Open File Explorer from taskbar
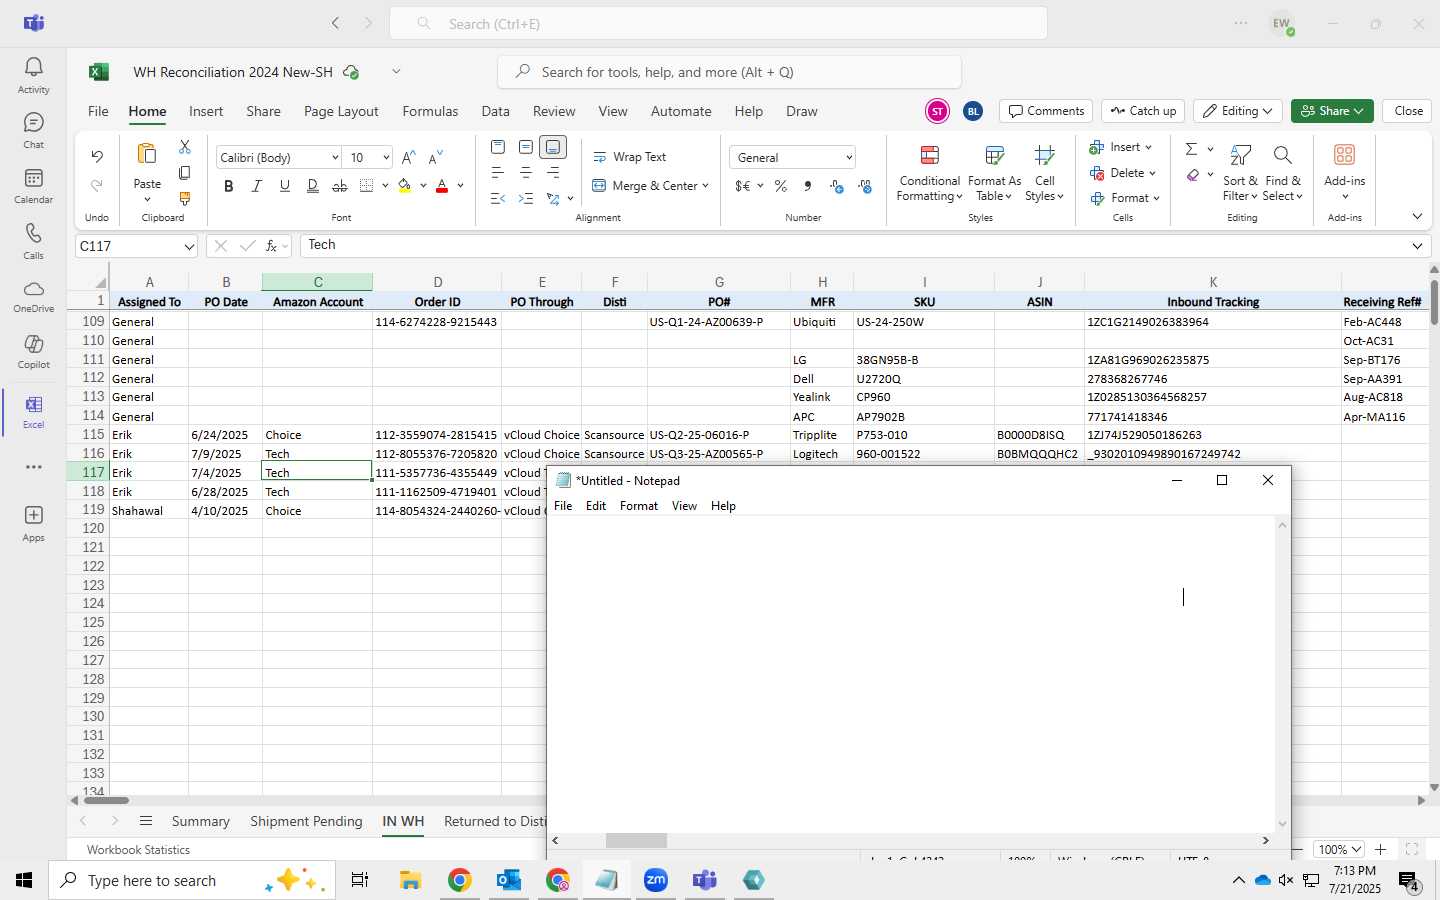The image size is (1440, 900). (410, 880)
